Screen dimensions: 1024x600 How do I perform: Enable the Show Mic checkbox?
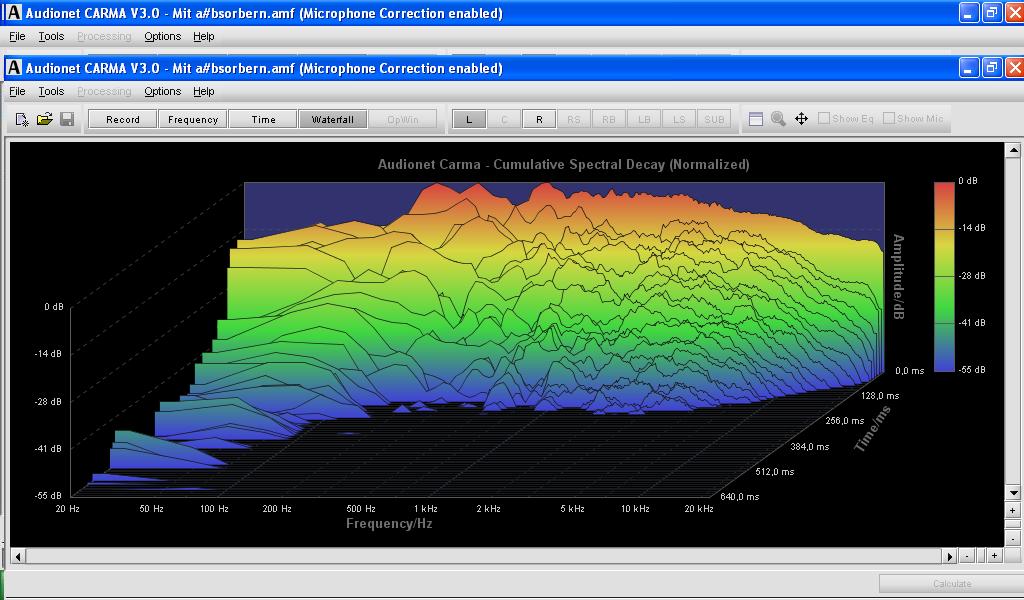889,118
